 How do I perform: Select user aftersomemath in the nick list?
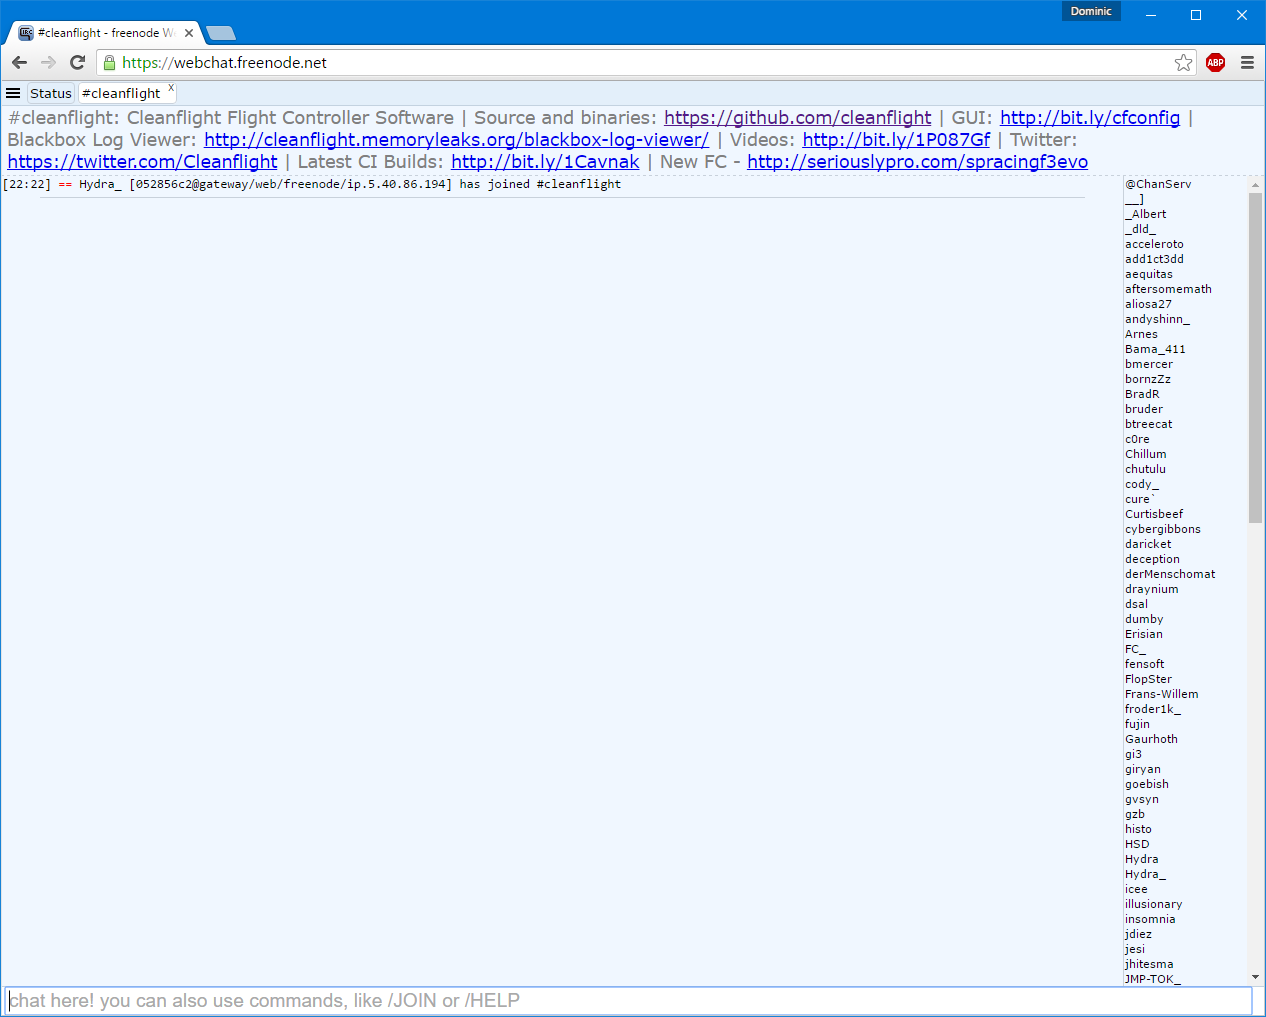(1168, 289)
